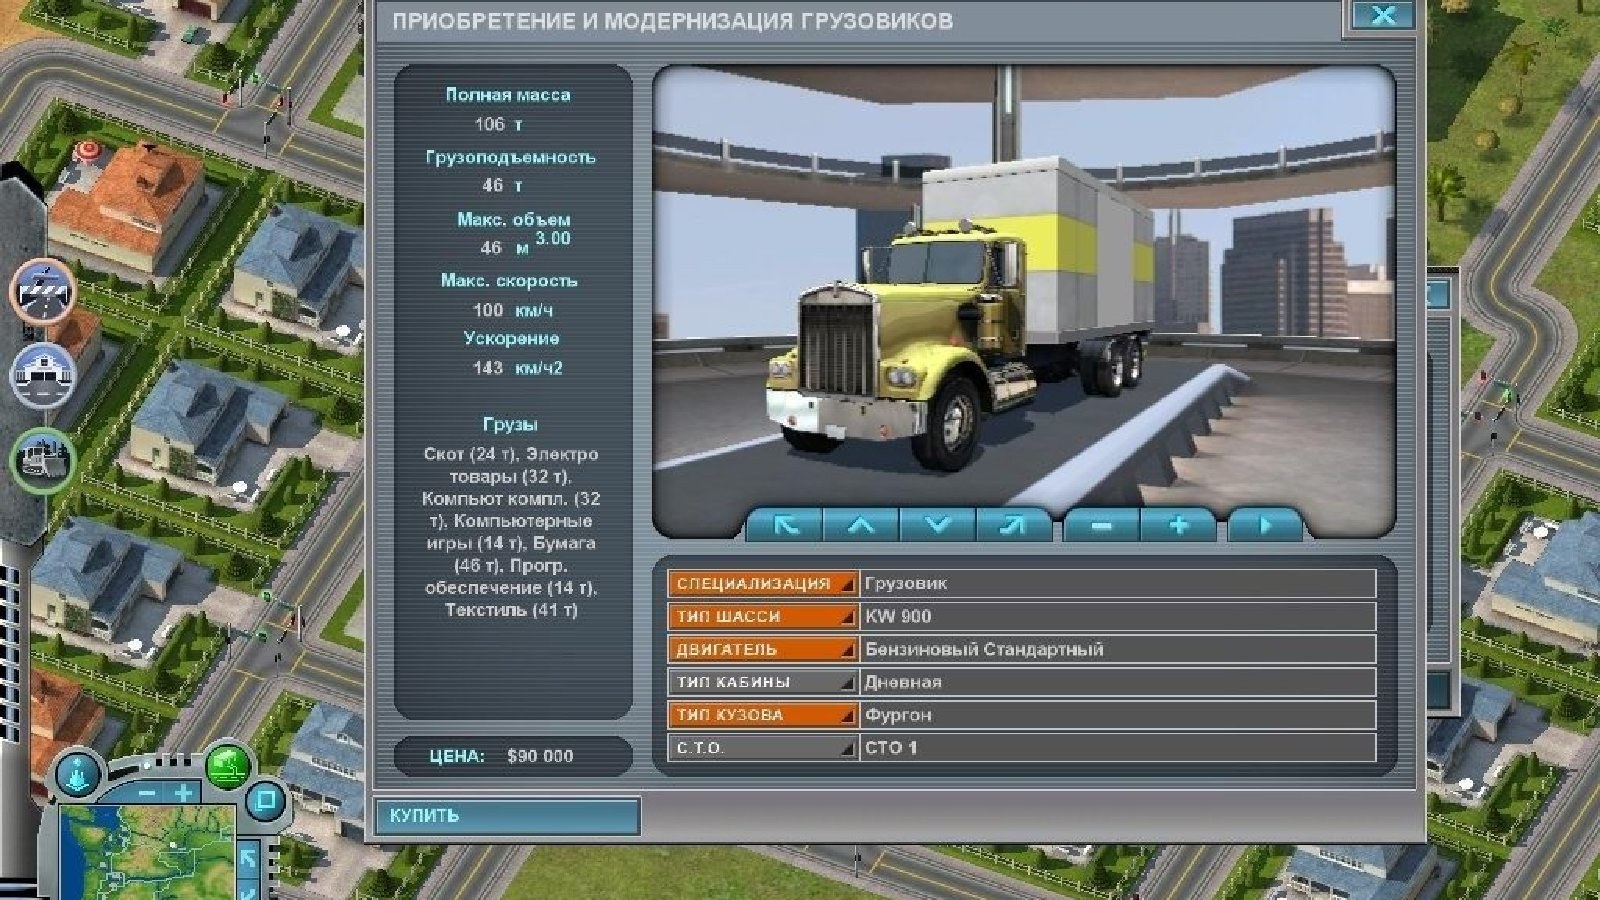Click the square window icon near the minimap

pos(265,800)
